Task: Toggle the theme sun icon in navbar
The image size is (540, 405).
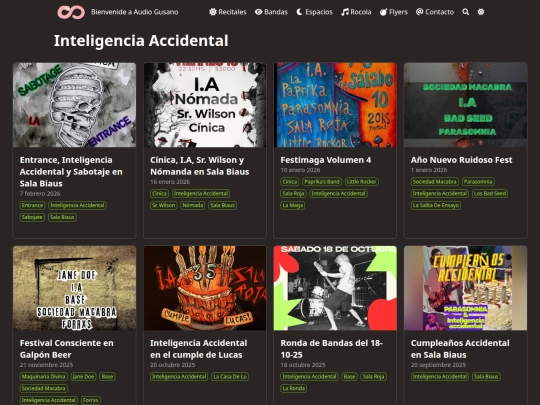Action: point(481,12)
